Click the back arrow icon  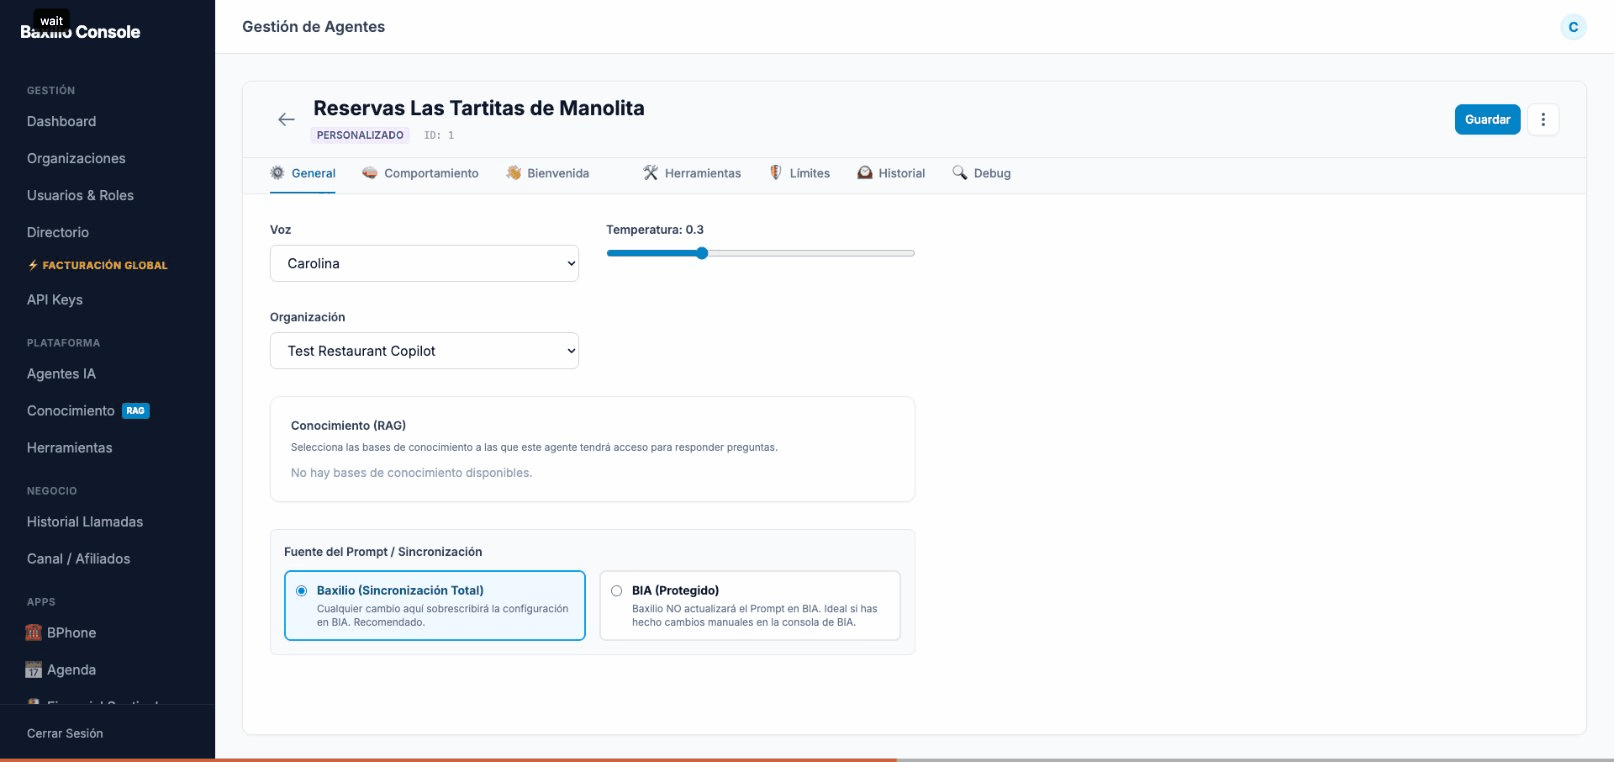[x=286, y=119]
